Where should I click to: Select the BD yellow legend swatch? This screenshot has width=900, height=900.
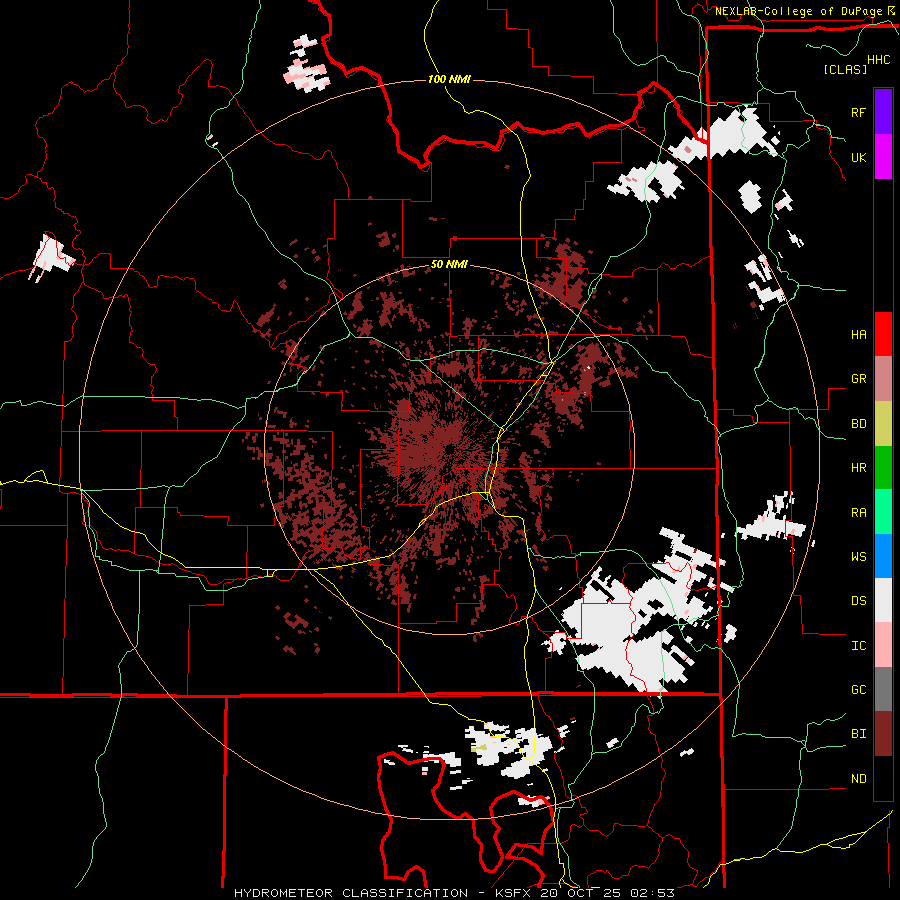tap(883, 424)
